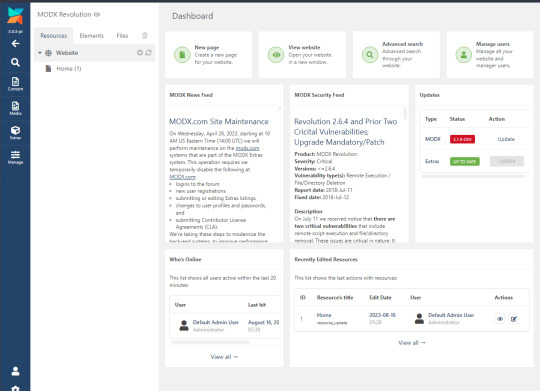Viewport: 540px width, 391px height.
Task: Select the Home (1) resource in the tree
Action: pyautogui.click(x=69, y=69)
